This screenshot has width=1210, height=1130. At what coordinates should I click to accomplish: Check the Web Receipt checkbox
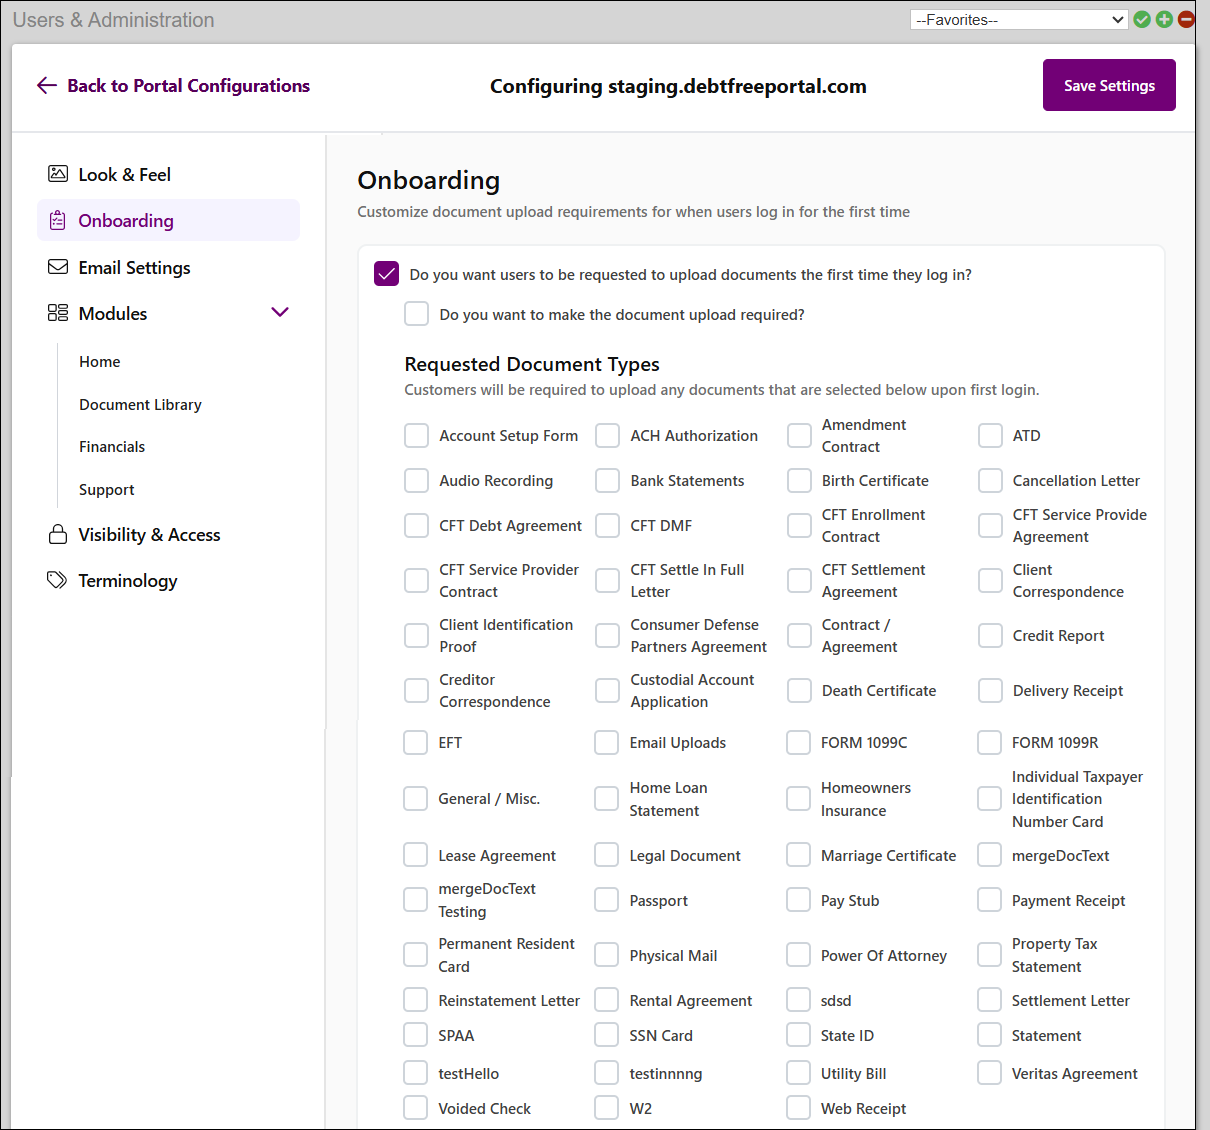798,1109
